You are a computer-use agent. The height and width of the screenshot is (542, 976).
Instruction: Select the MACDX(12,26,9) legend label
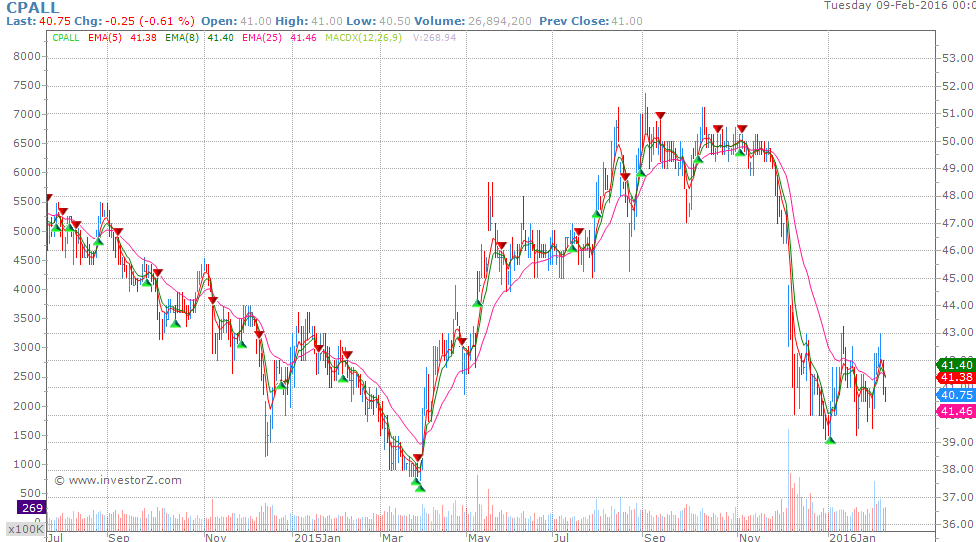pyautogui.click(x=364, y=38)
